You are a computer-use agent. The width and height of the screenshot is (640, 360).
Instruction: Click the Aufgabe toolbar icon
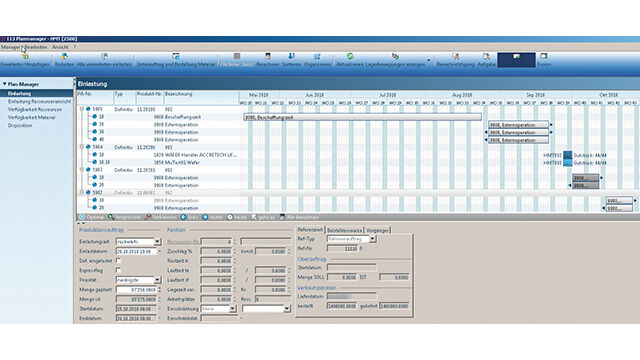[x=486, y=56]
